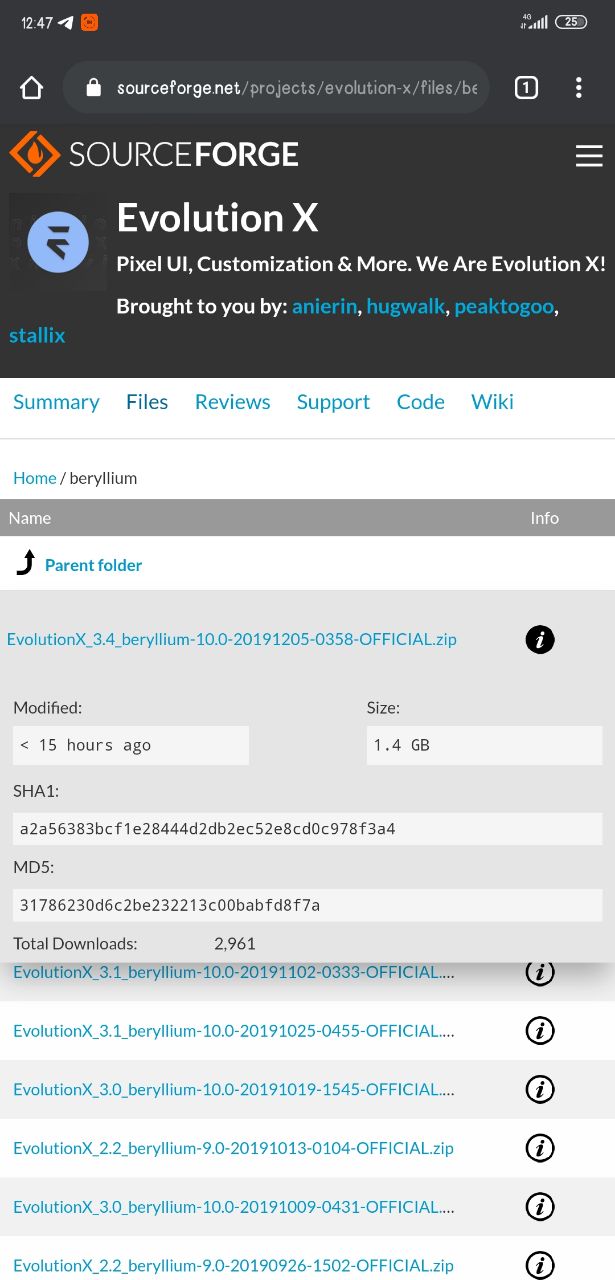Tap the sourceforge.net address bar

click(x=276, y=88)
